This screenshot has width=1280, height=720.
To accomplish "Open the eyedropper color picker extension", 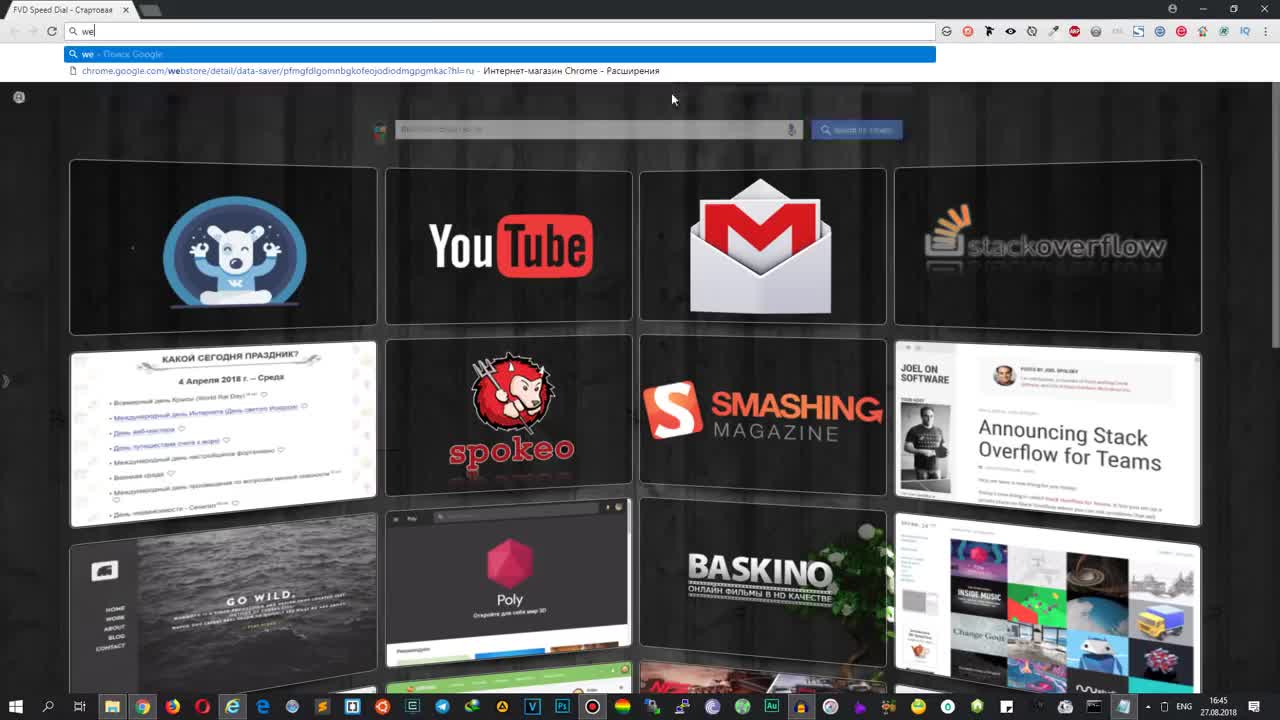I will 1053,31.
